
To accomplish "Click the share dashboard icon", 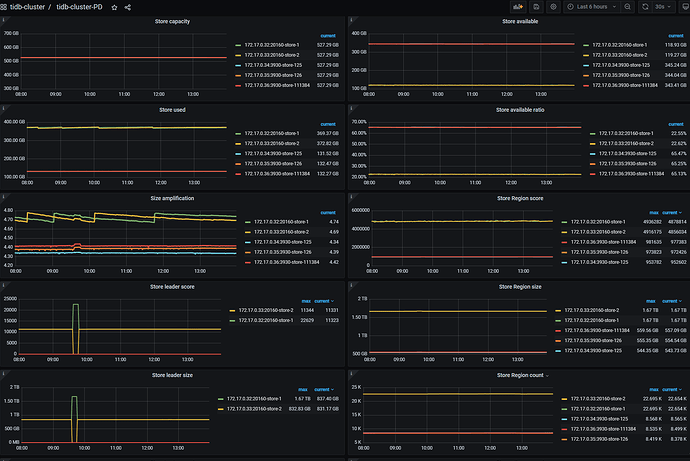I will pyautogui.click(x=128, y=7).
